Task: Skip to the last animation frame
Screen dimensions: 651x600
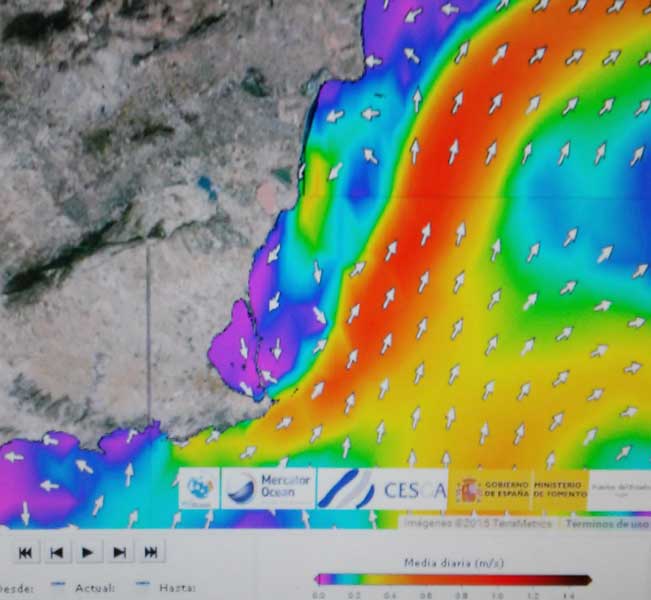Action: point(151,552)
